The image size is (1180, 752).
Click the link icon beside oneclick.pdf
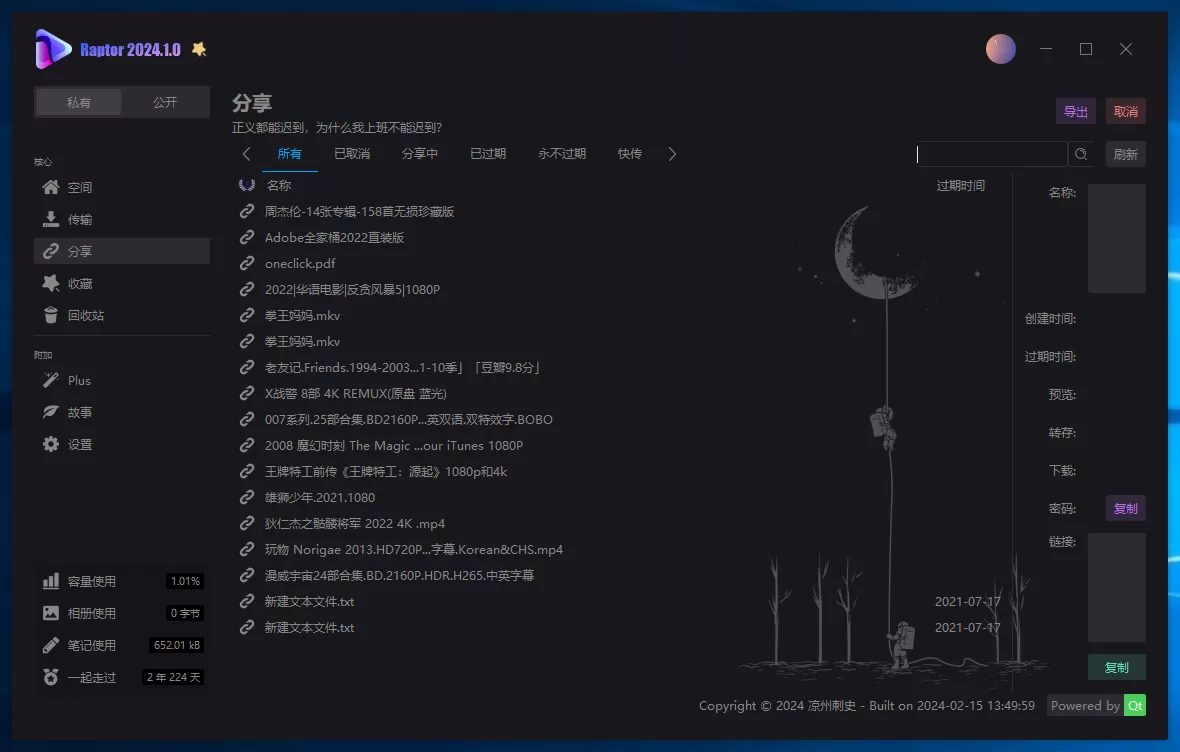point(247,263)
